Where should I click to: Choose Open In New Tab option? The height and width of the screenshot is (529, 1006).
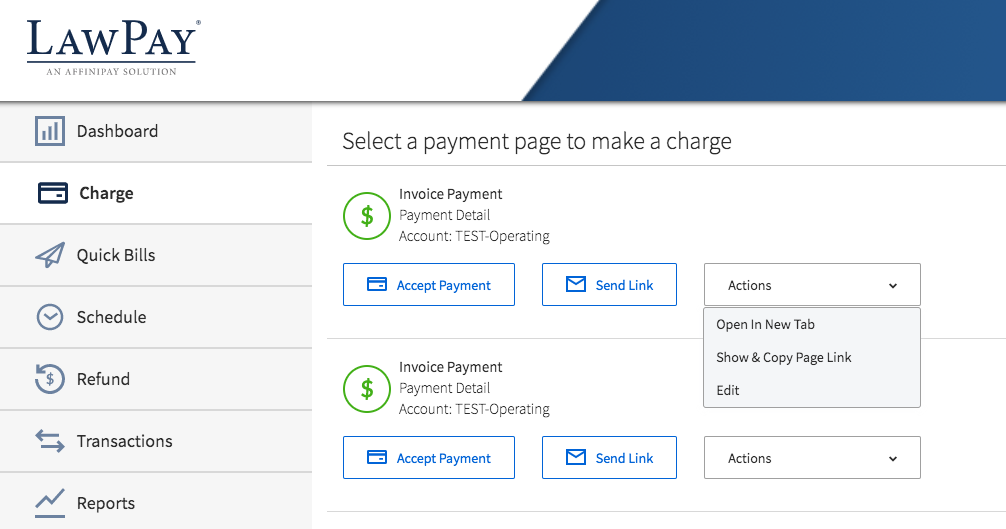pos(812,324)
